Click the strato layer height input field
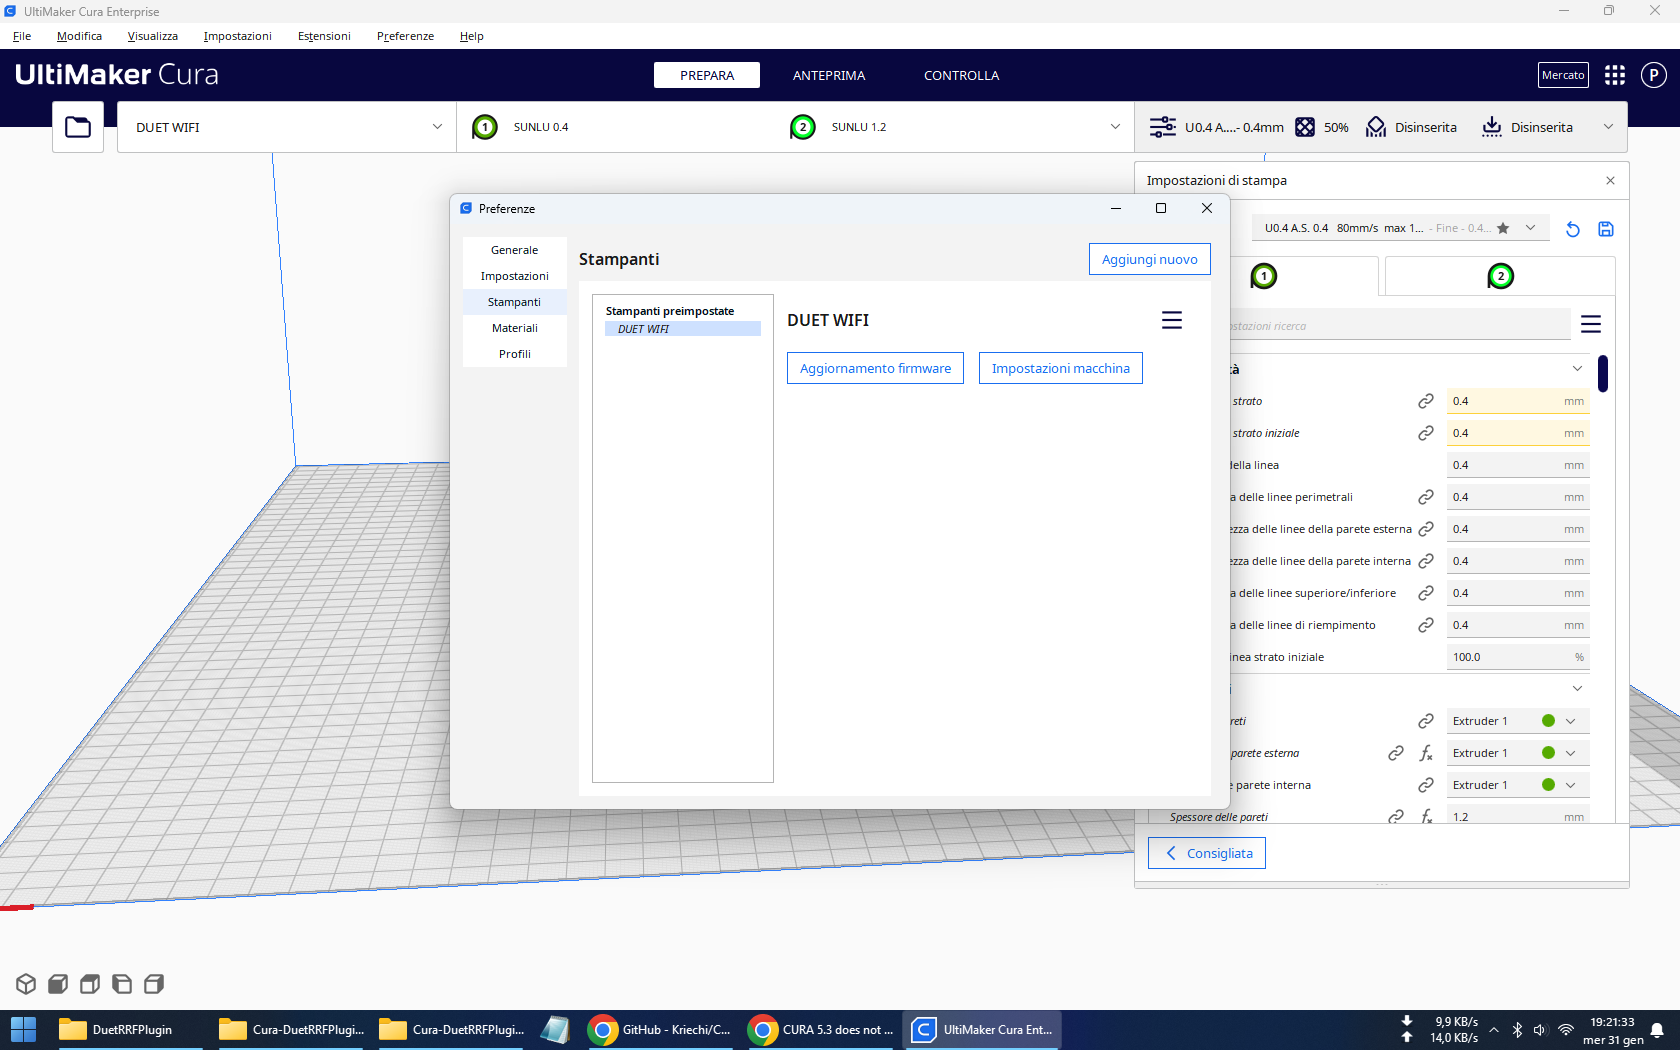 [x=1518, y=401]
